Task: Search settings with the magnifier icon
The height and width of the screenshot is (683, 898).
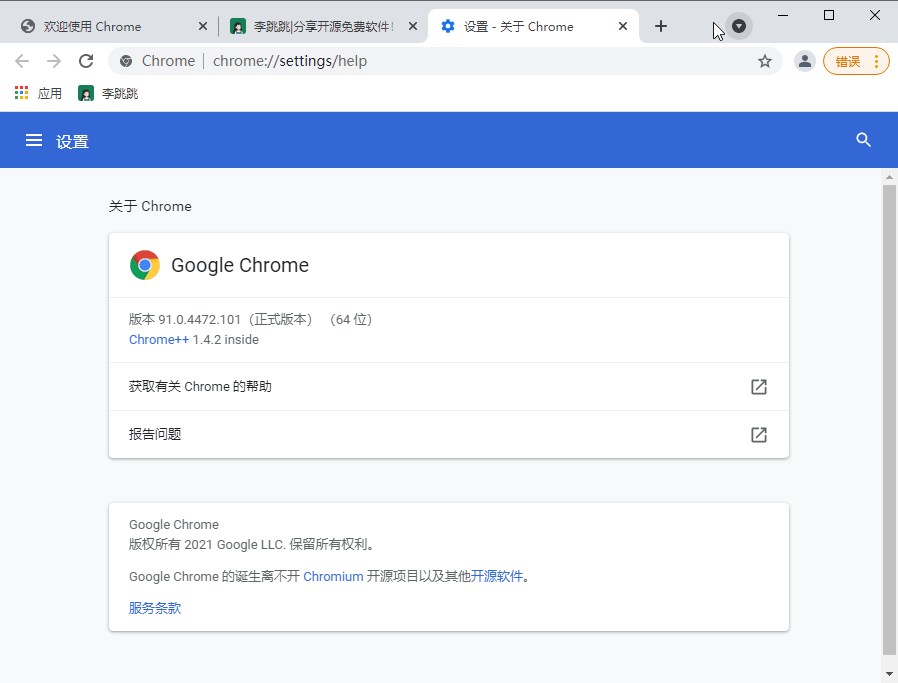Action: [863, 140]
